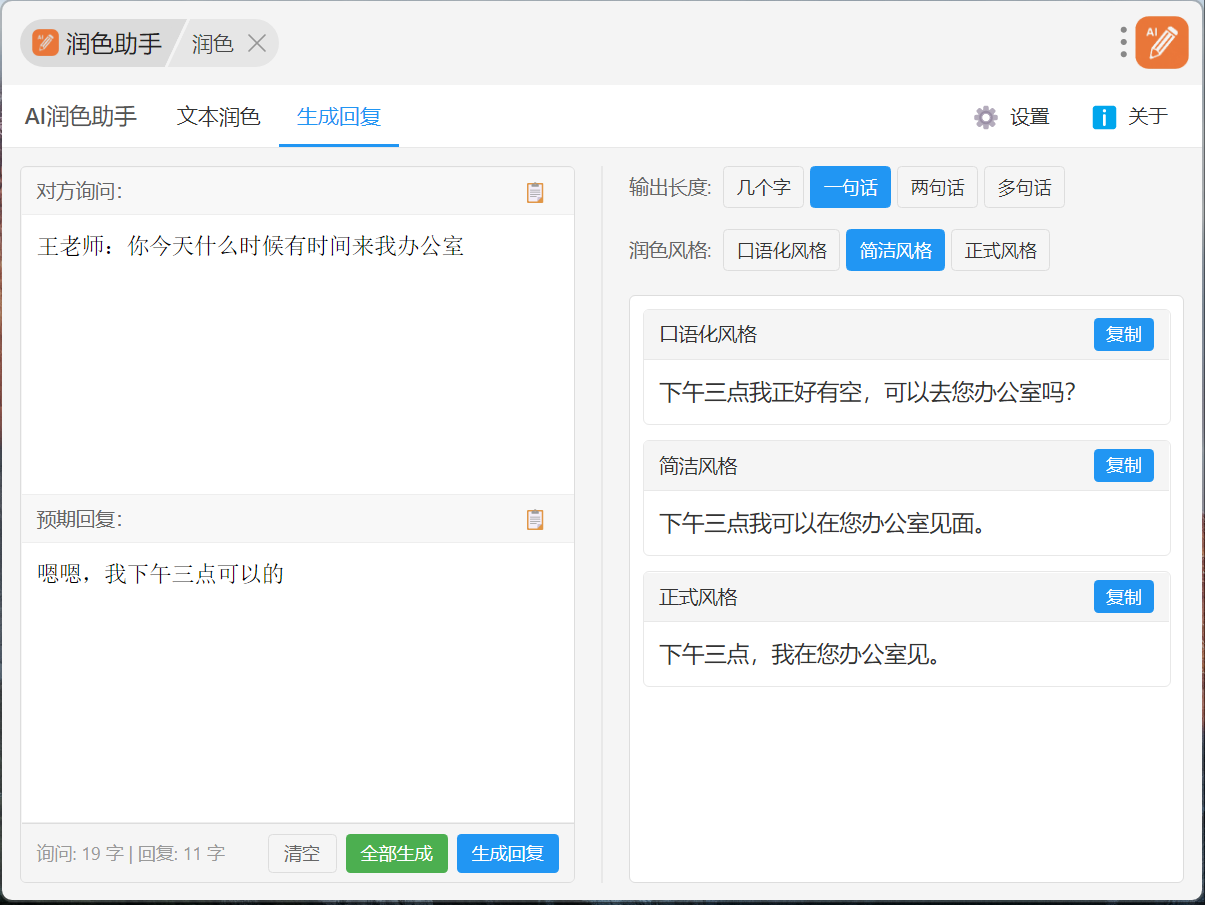Paste clipboard into 对方询问 field
Image resolution: width=1205 pixels, height=905 pixels.
point(535,192)
